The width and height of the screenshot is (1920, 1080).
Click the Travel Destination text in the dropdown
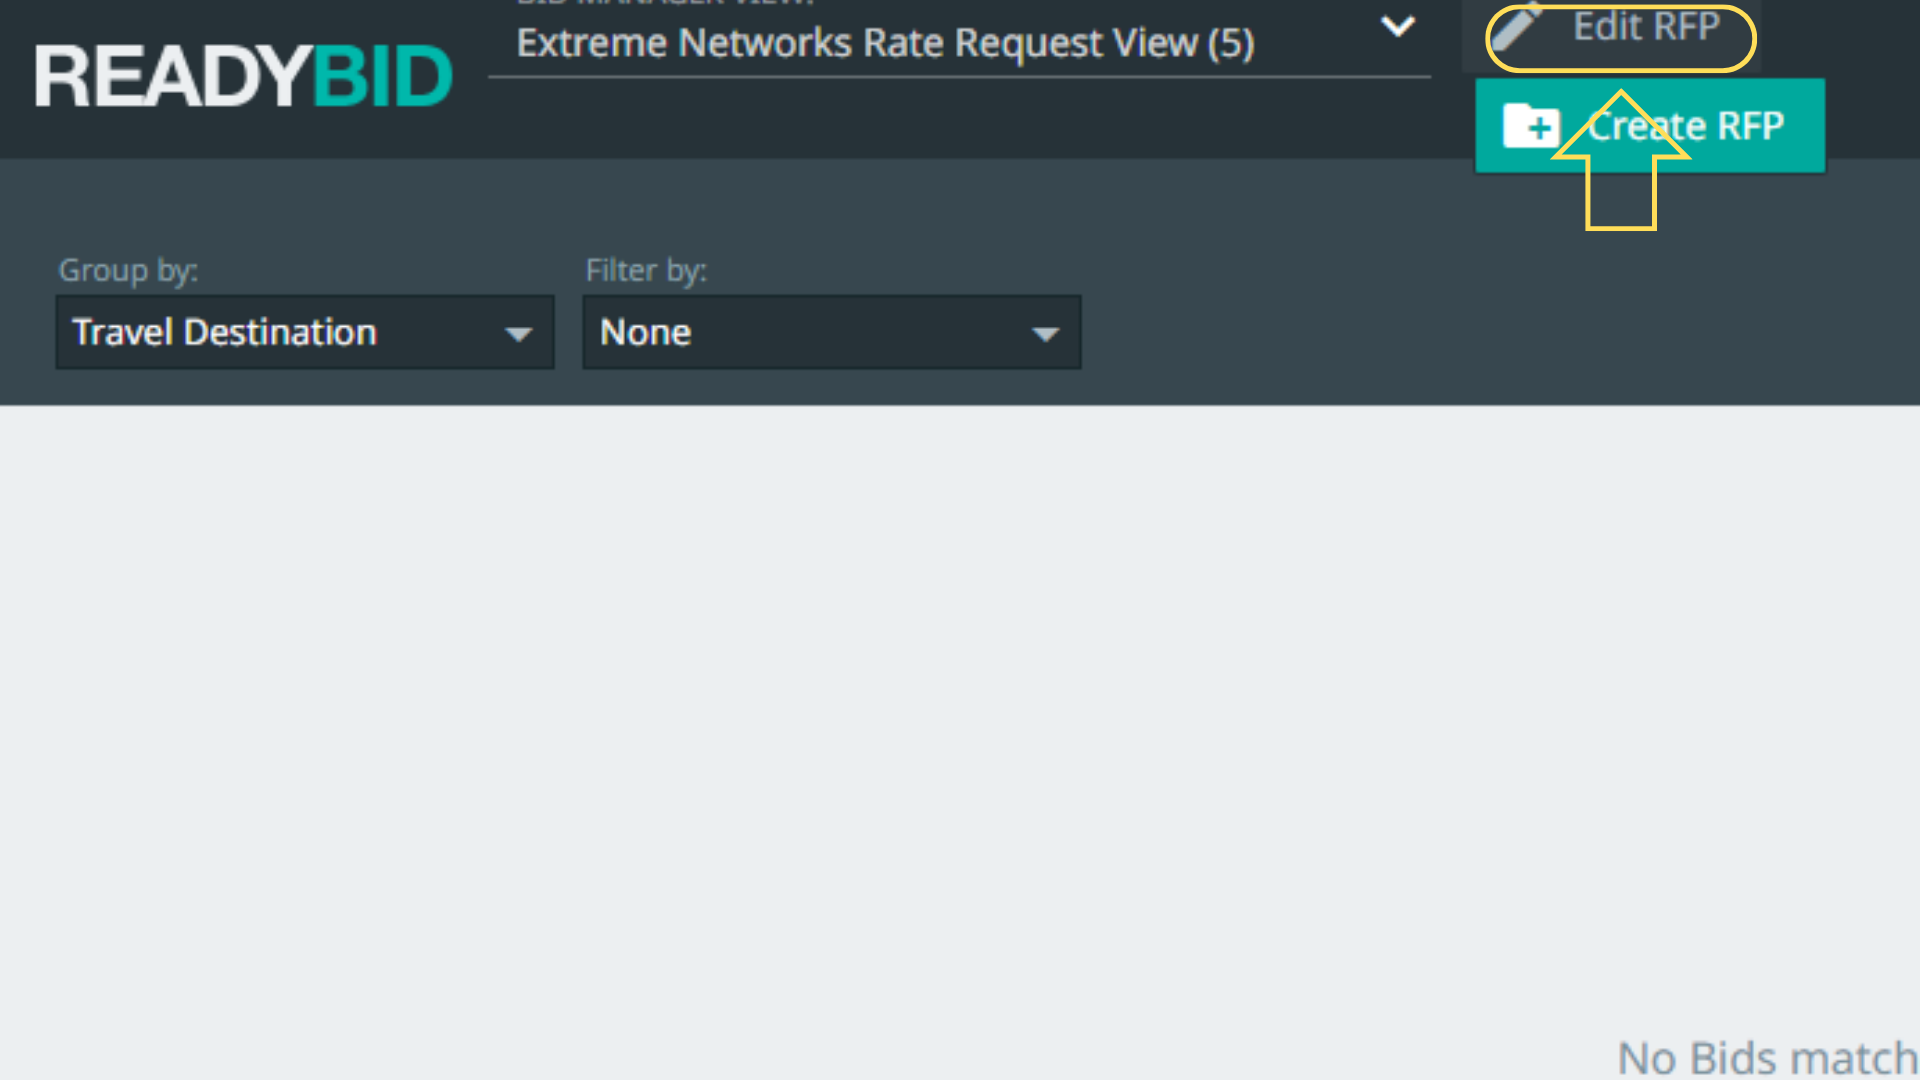(x=225, y=332)
